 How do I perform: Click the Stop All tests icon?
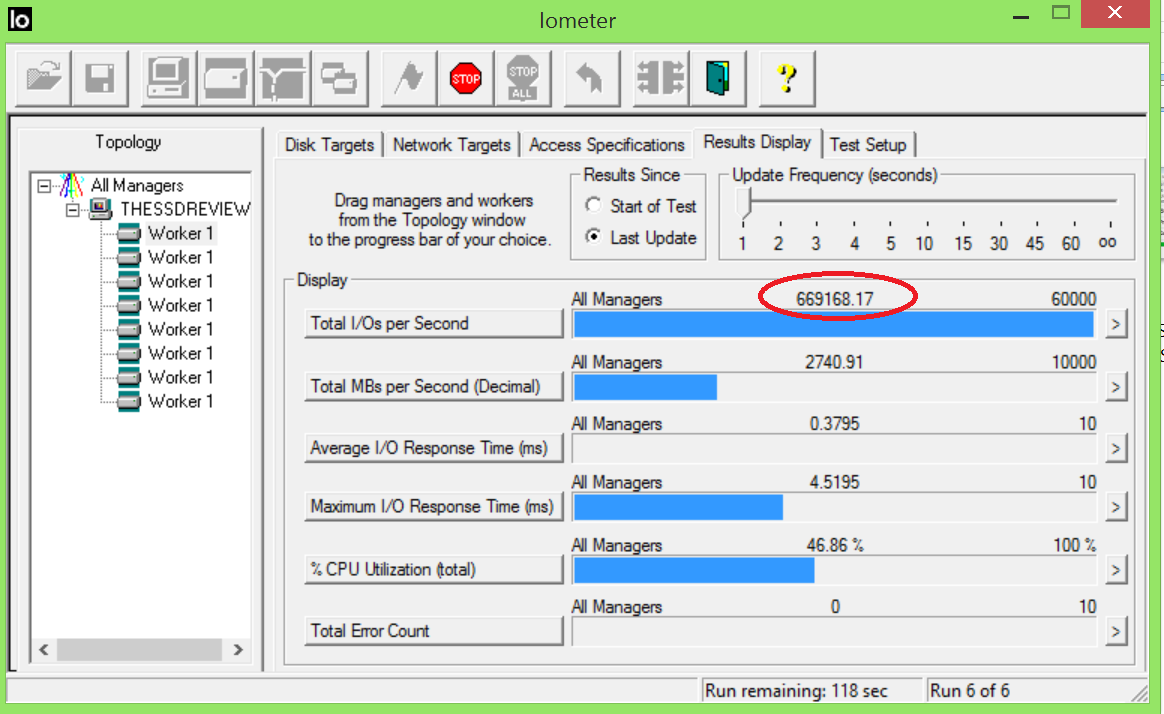pos(523,77)
